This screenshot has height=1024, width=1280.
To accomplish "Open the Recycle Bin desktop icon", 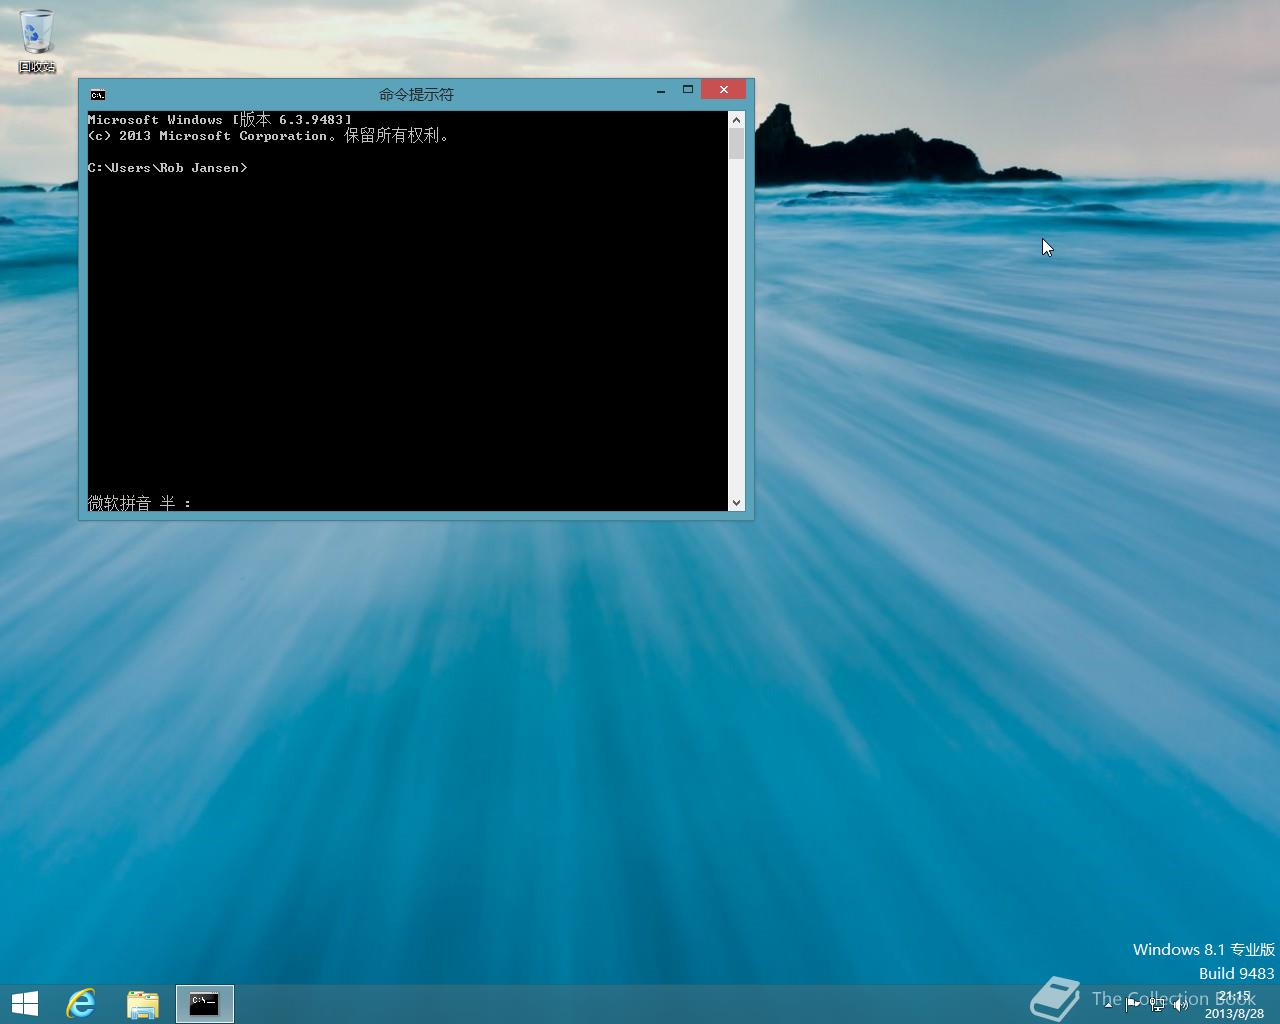I will click(36, 41).
